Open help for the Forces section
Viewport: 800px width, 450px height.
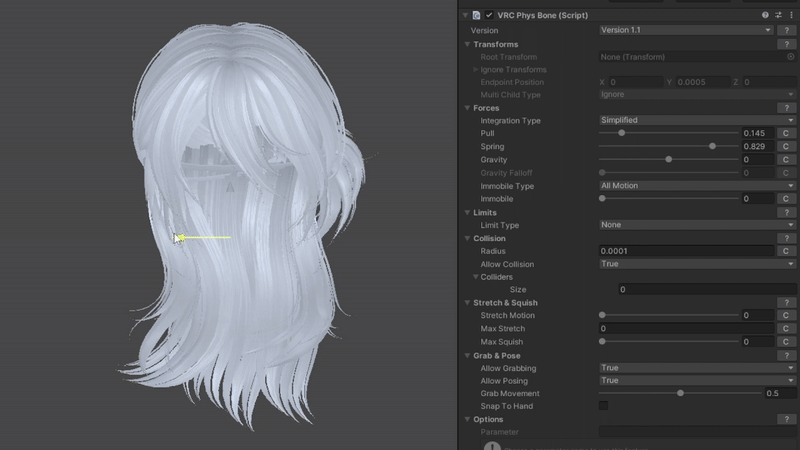click(787, 108)
